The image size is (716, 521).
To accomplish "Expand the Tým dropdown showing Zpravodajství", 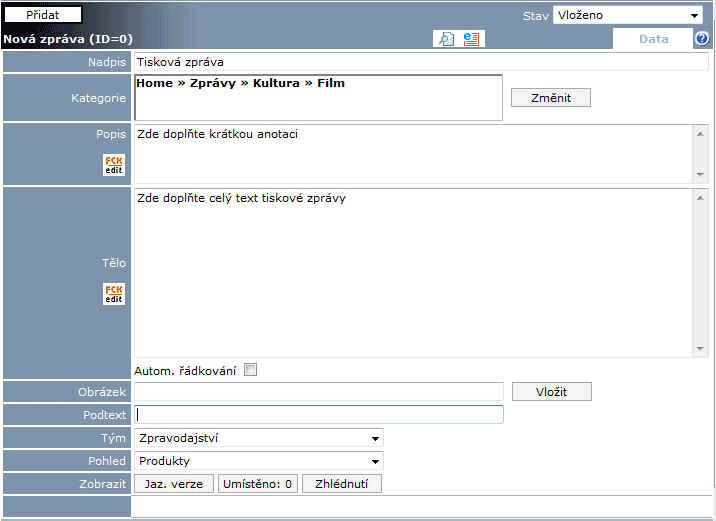I will (259, 438).
